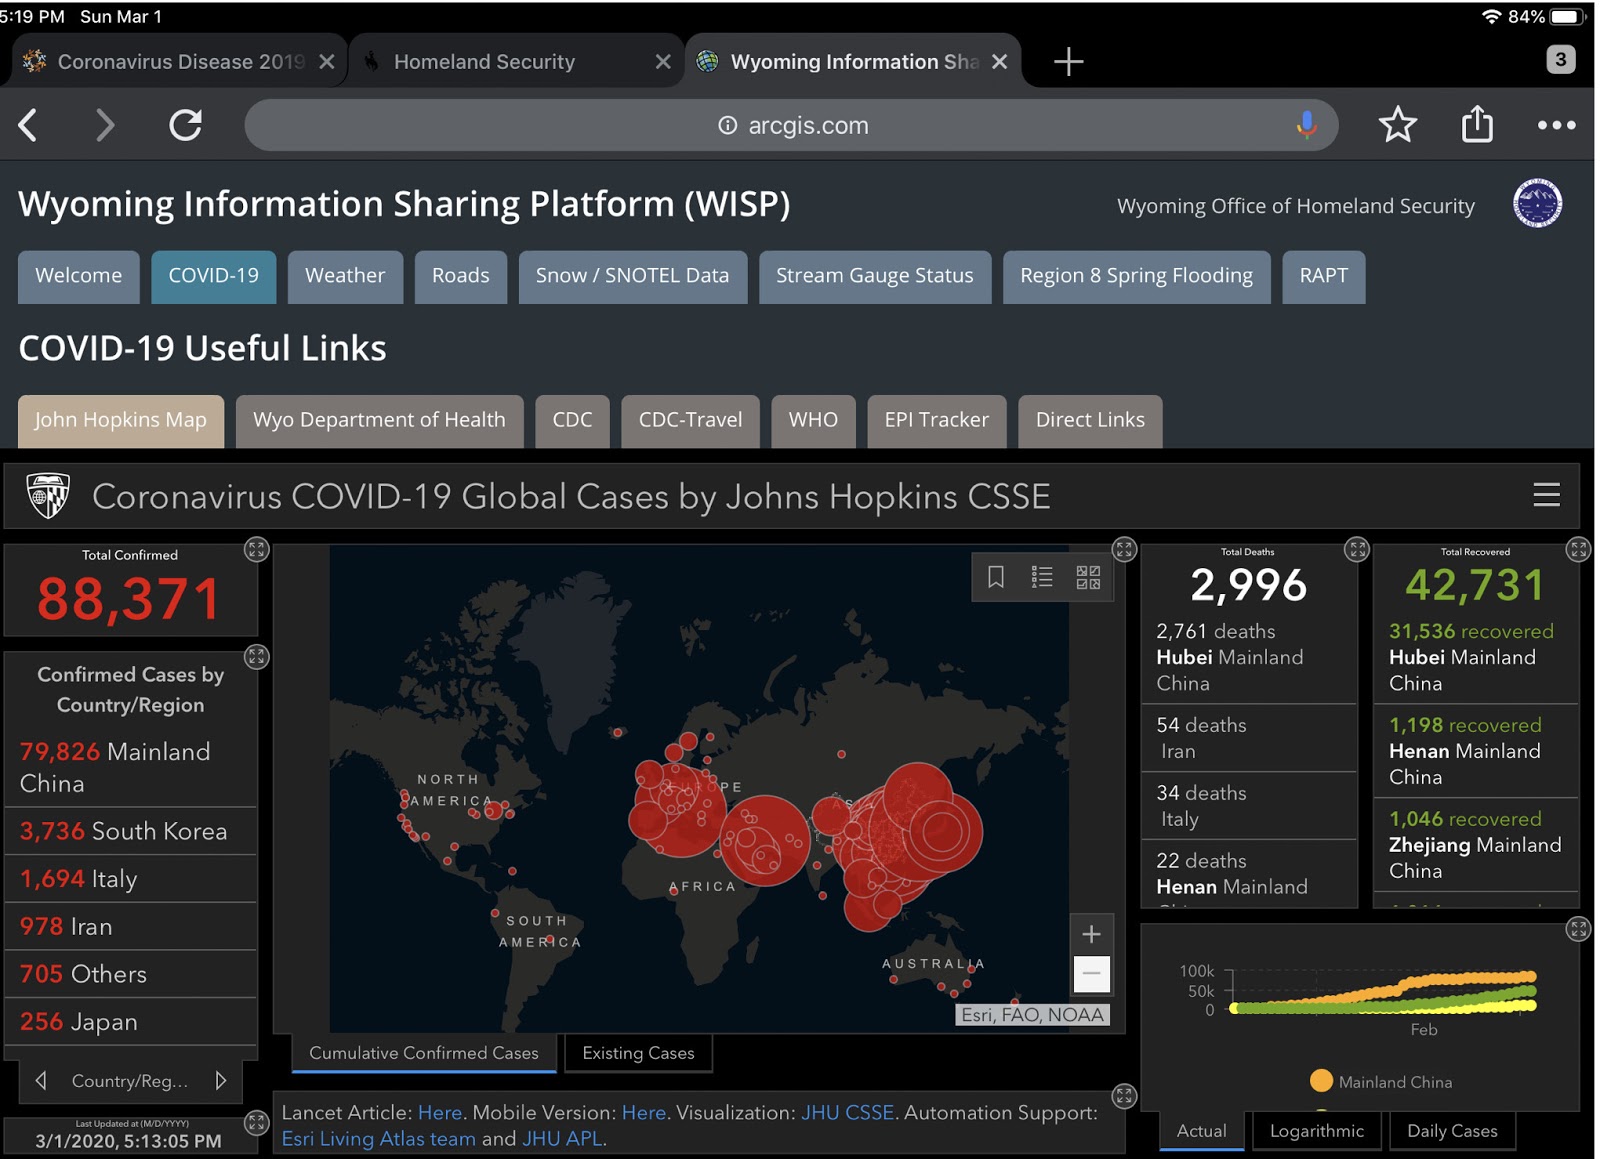Expand the Total Deaths panel
This screenshot has width=1600, height=1159.
(x=1357, y=549)
